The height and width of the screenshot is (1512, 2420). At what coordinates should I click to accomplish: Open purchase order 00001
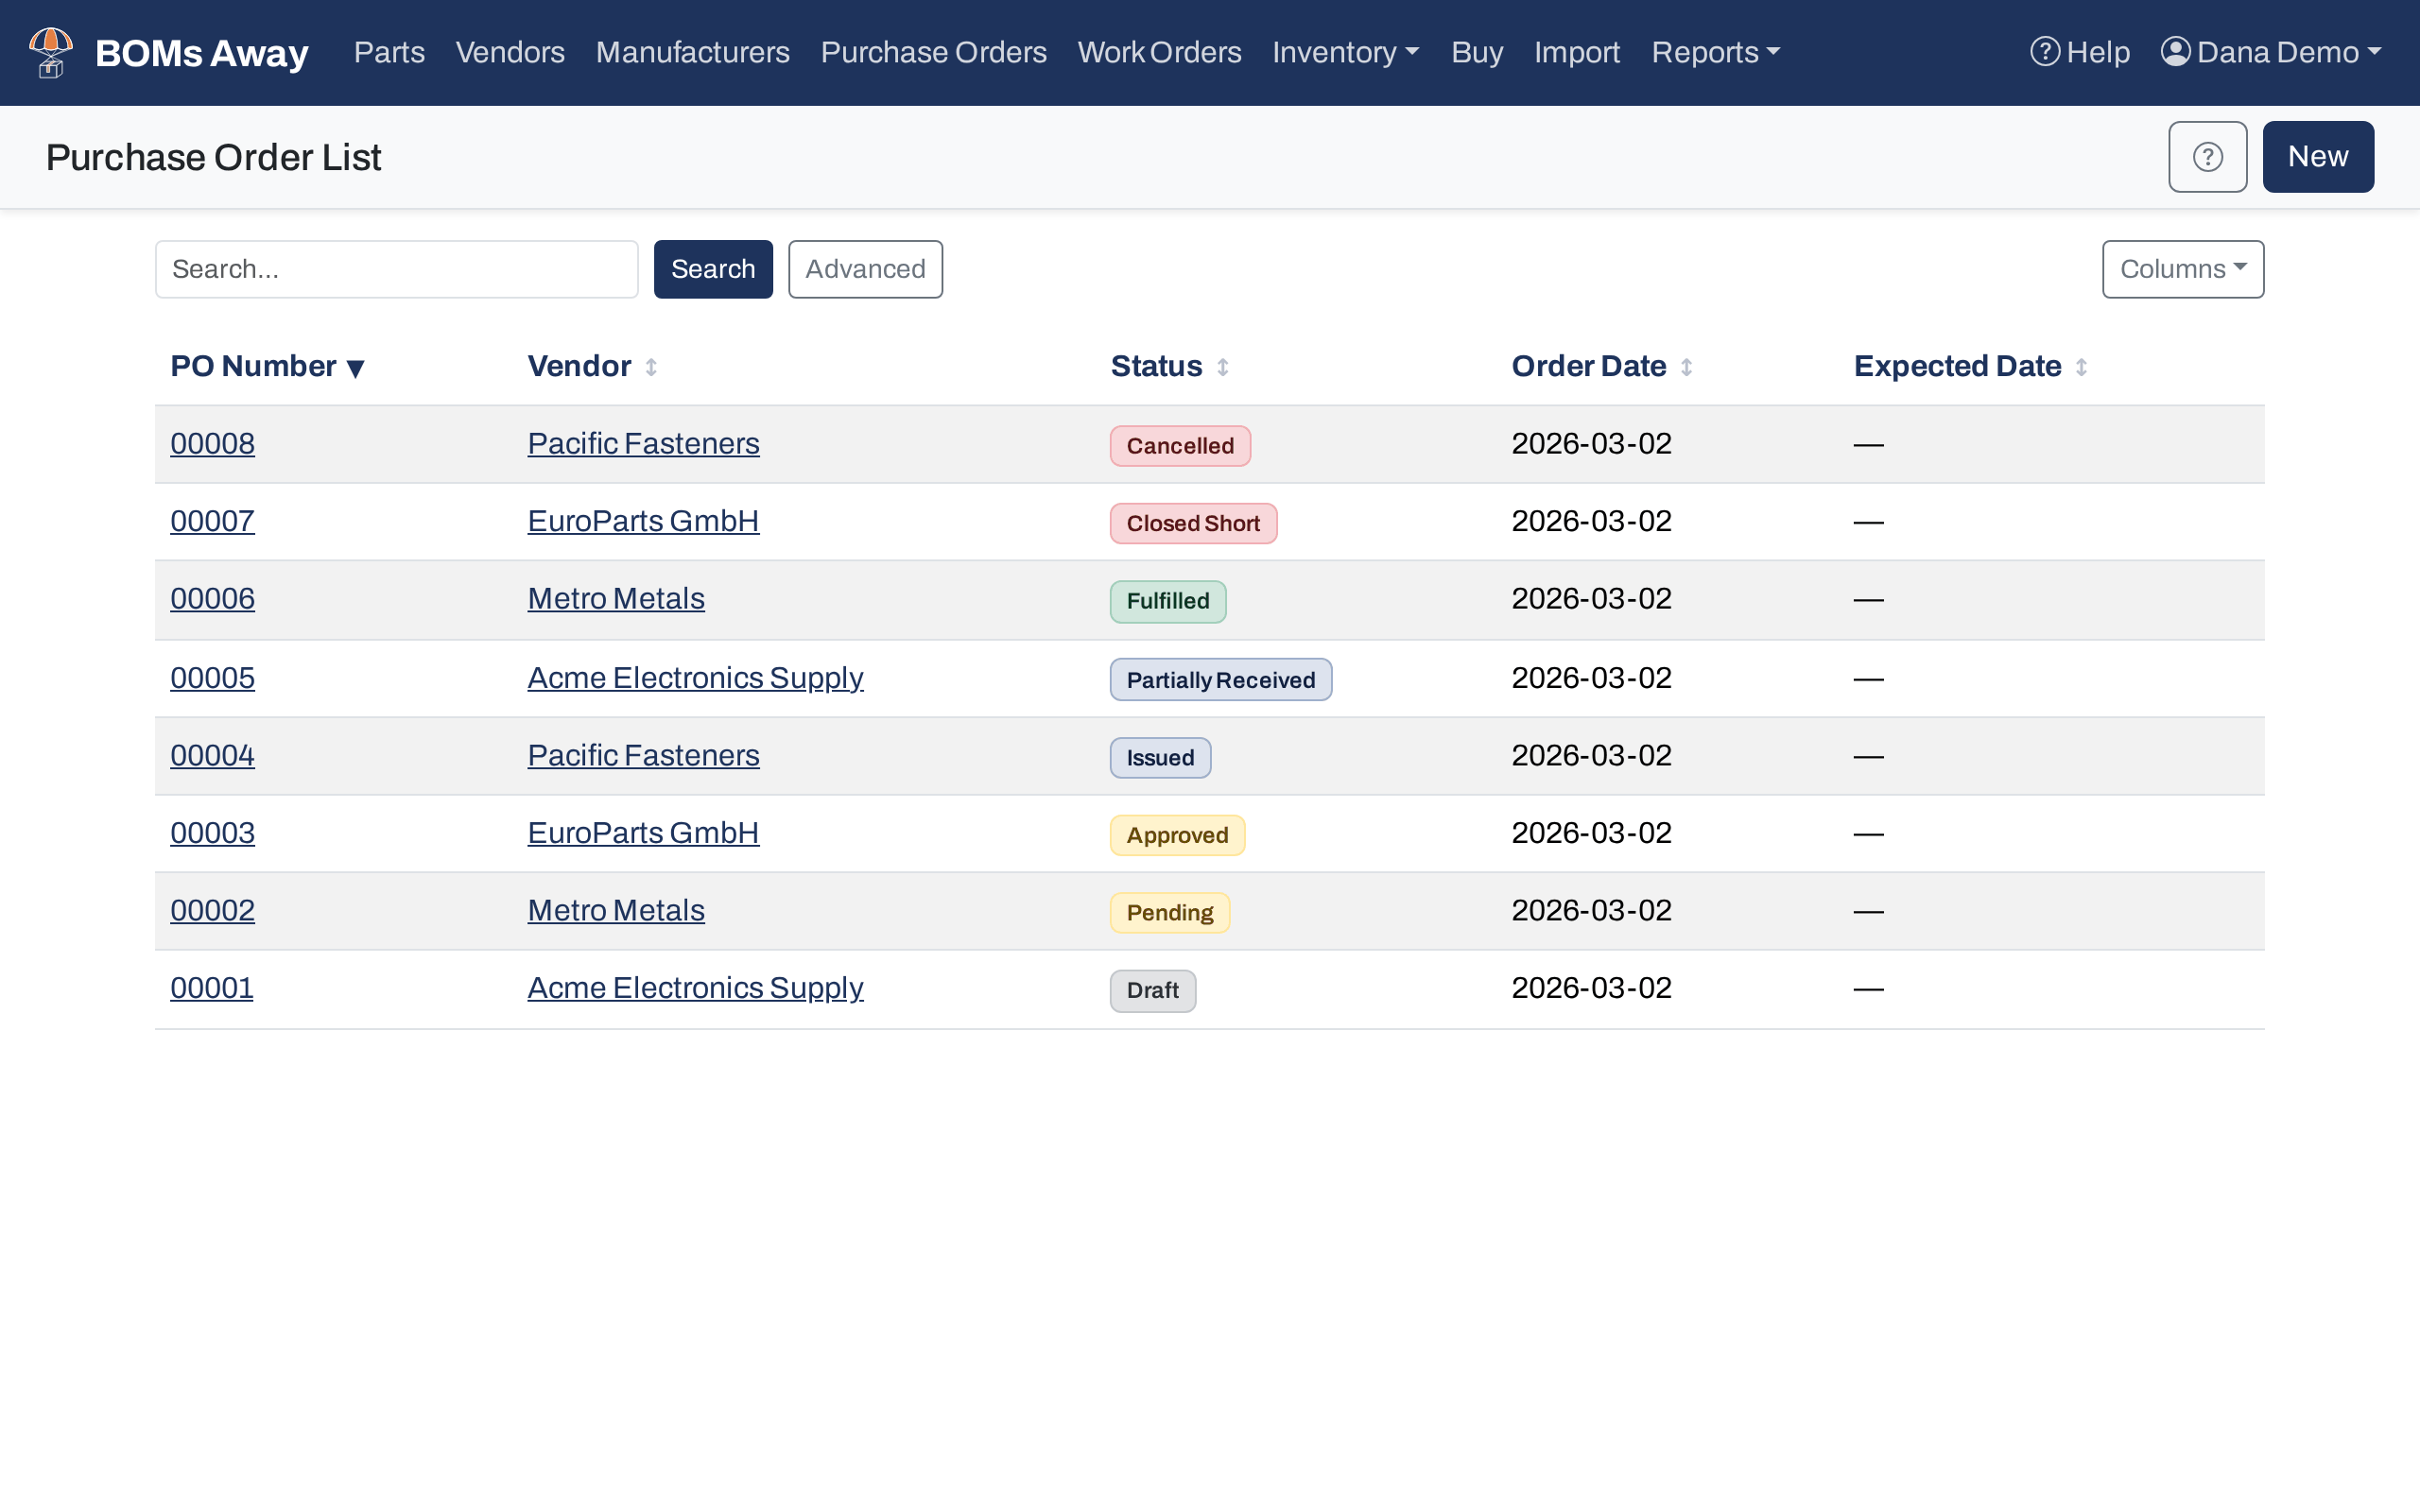[x=211, y=988]
